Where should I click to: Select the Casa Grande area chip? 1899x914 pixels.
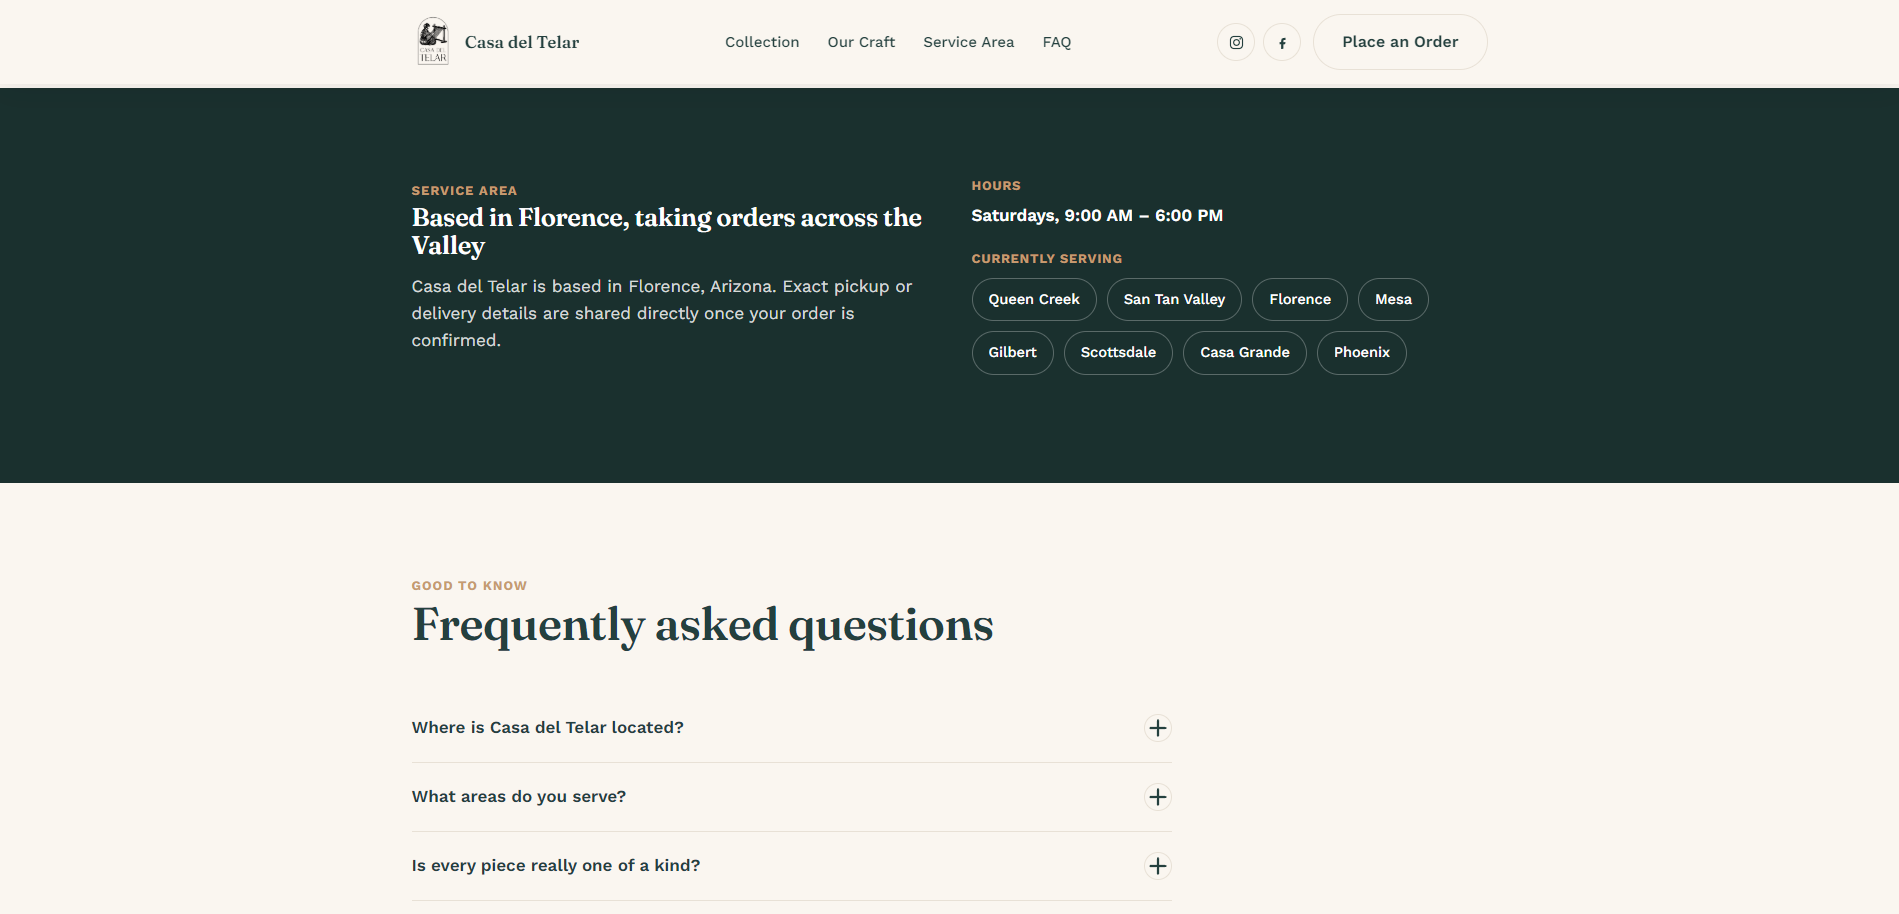(1245, 352)
